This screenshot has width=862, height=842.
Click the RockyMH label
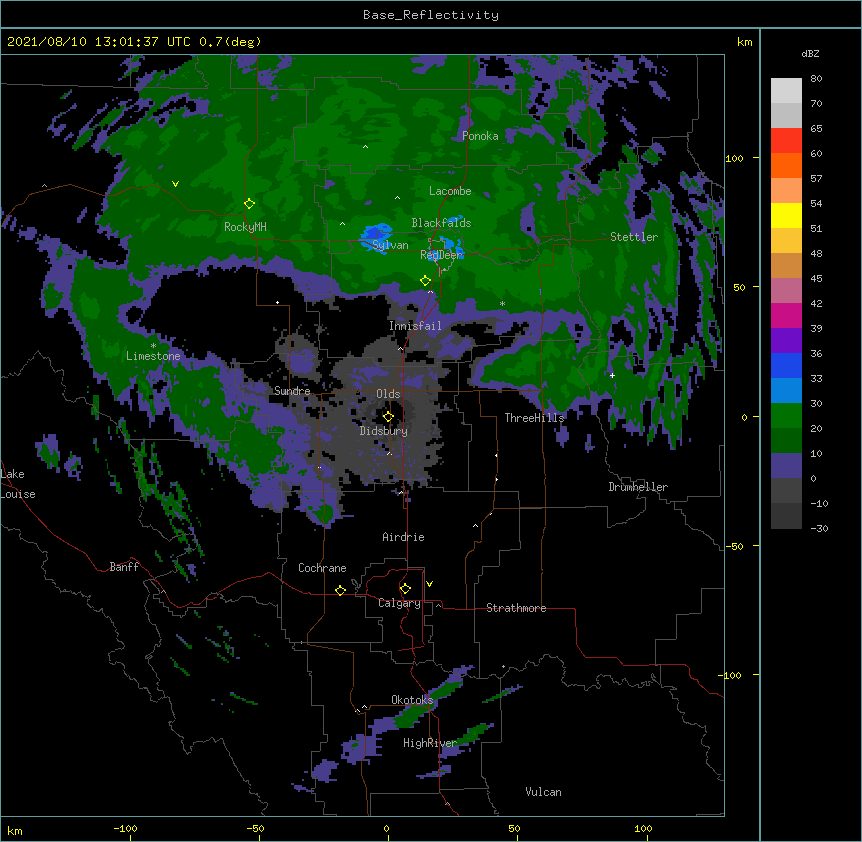coord(245,226)
